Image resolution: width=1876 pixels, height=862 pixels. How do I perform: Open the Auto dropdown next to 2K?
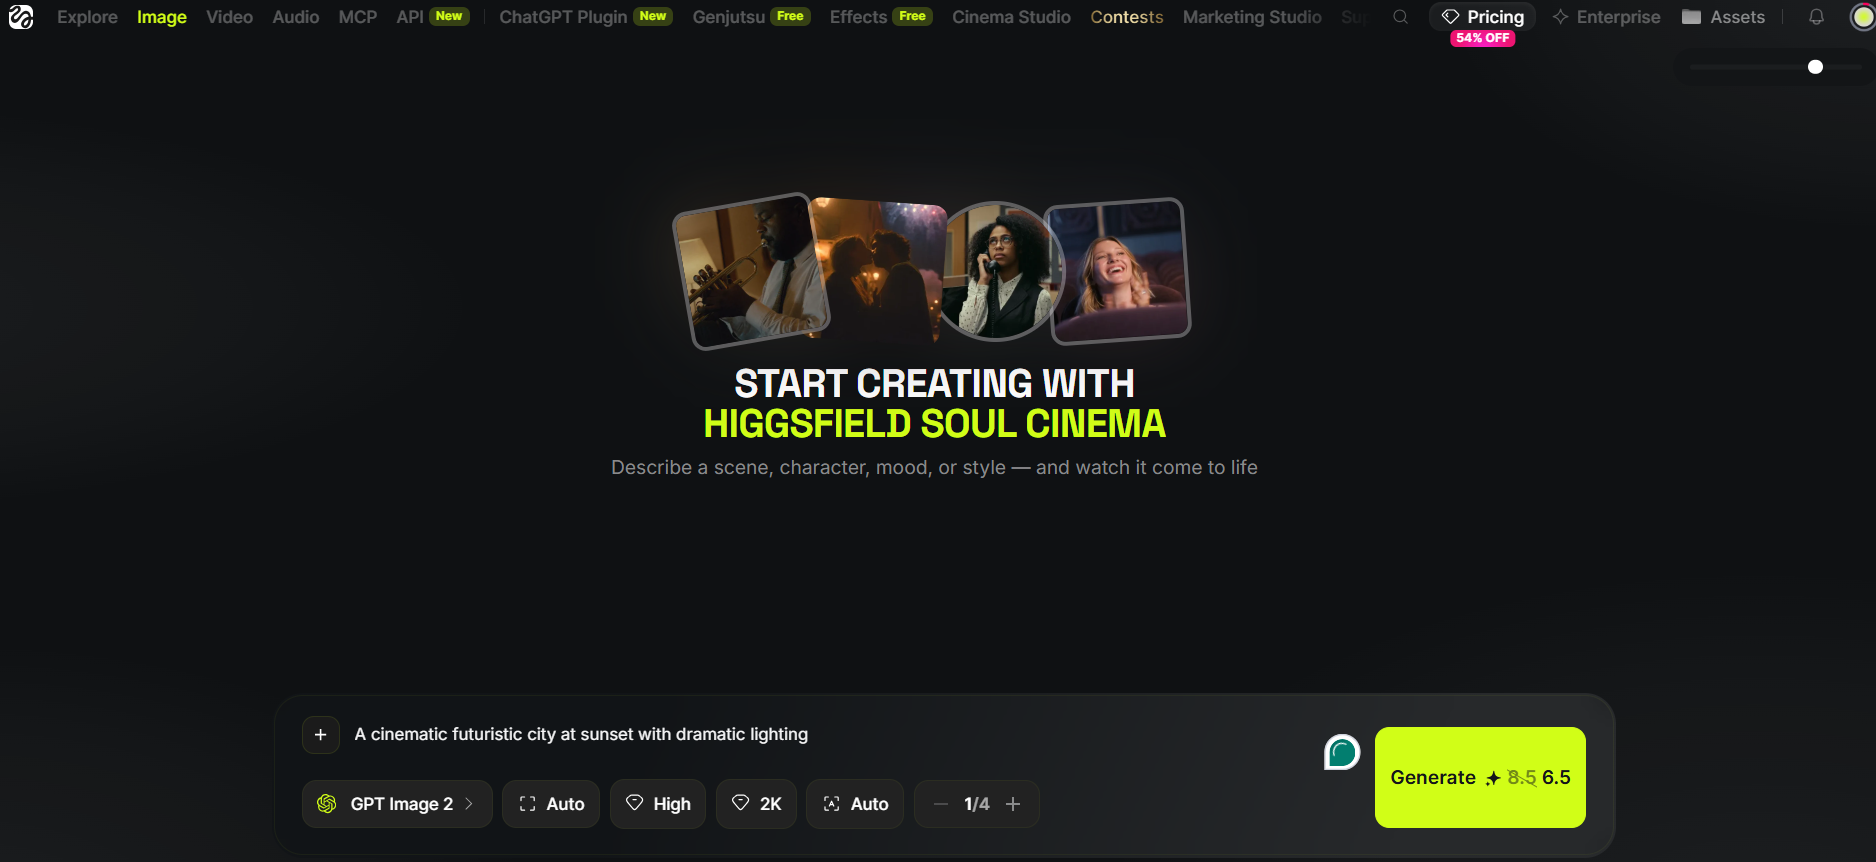point(855,804)
